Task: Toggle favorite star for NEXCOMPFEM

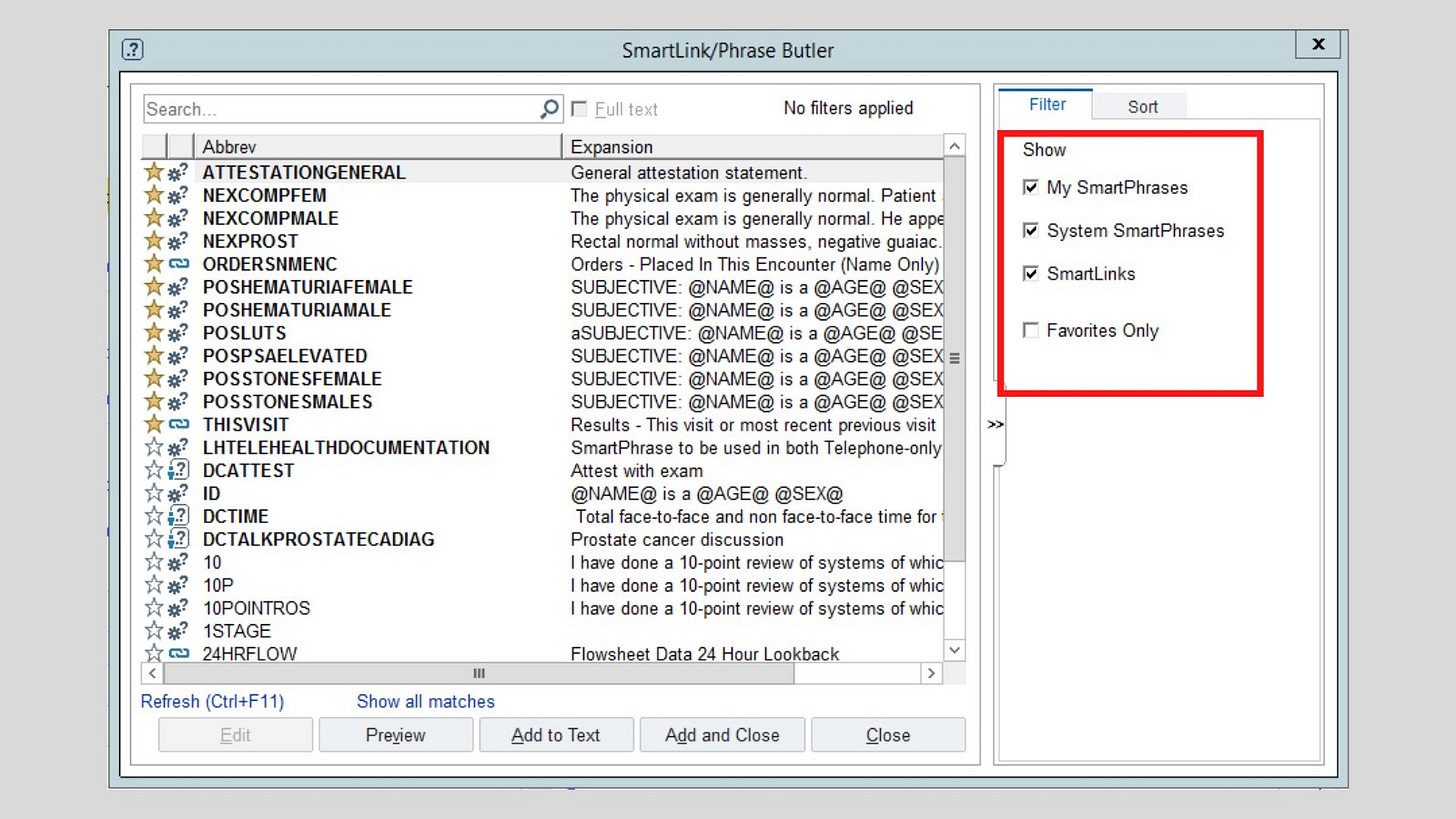Action: (x=154, y=195)
